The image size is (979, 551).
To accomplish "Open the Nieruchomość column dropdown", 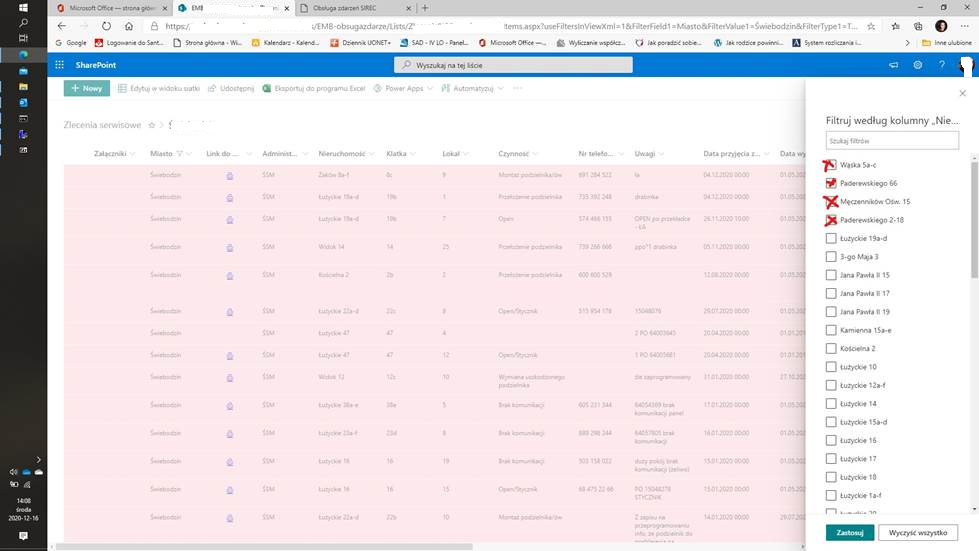I will [371, 154].
